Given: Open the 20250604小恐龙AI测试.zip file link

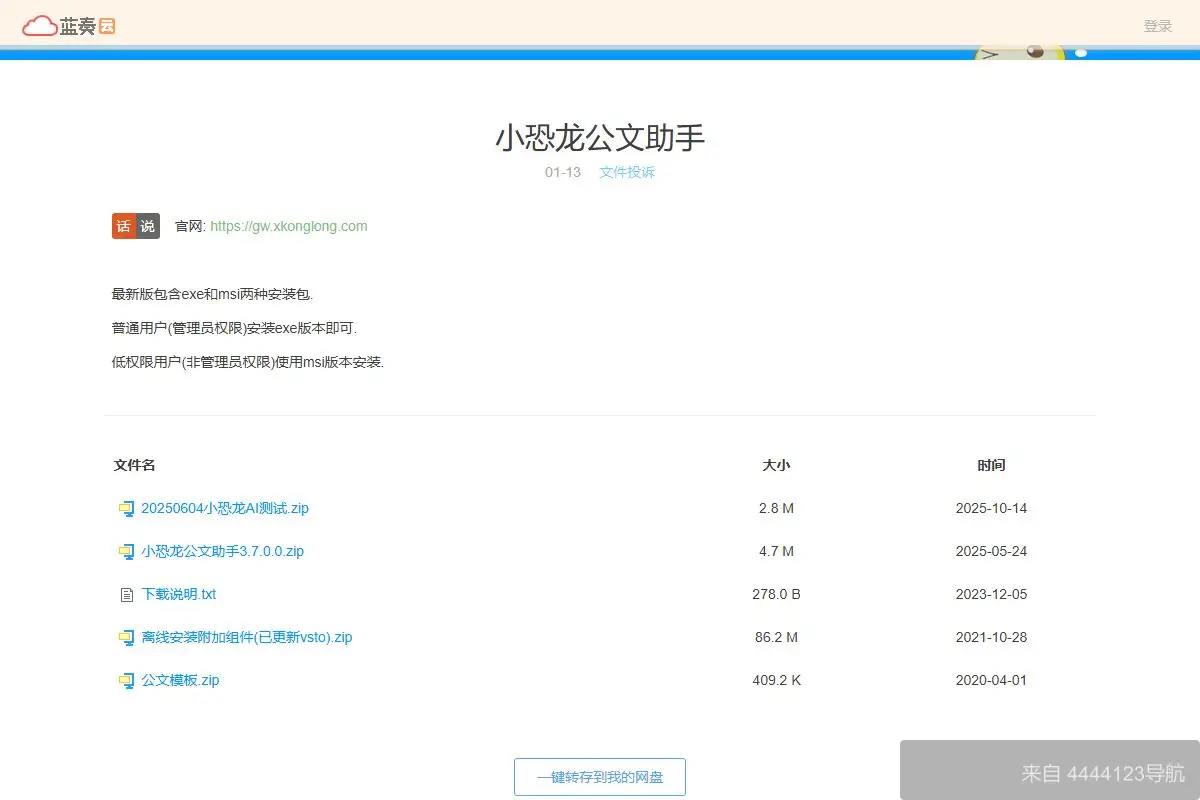Looking at the screenshot, I should tap(225, 508).
